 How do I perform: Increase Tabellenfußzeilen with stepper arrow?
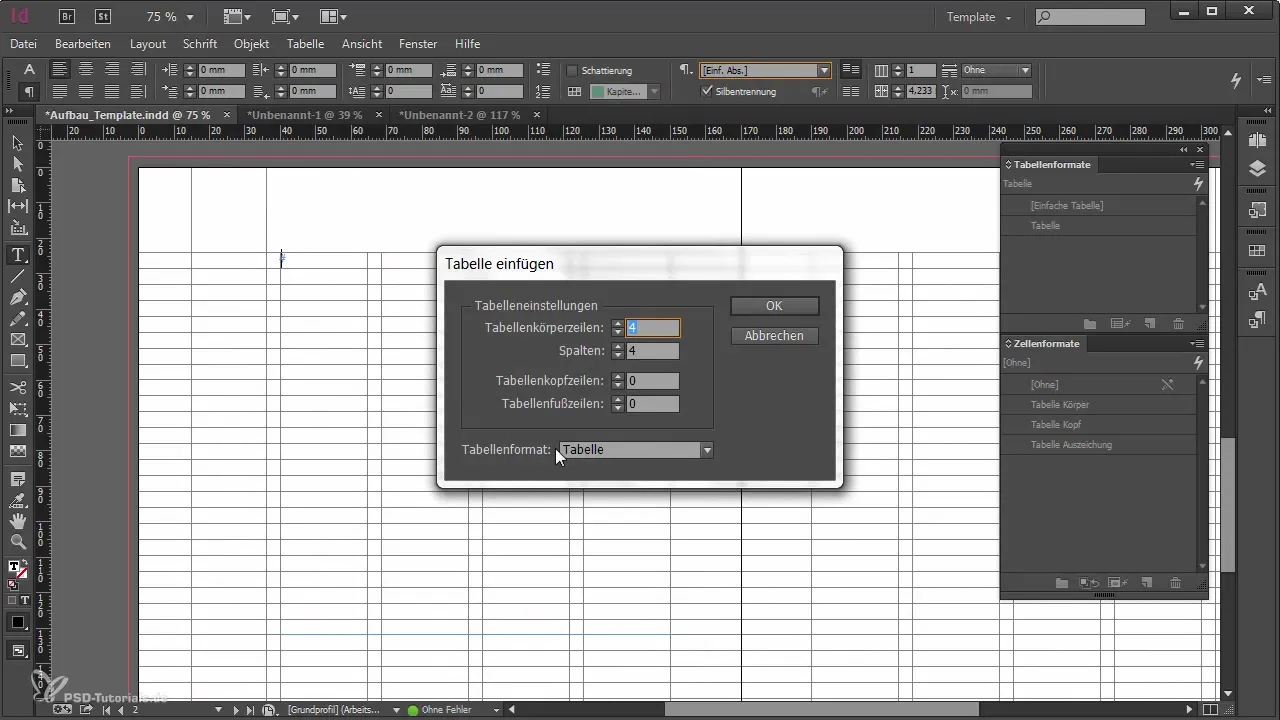click(x=618, y=400)
